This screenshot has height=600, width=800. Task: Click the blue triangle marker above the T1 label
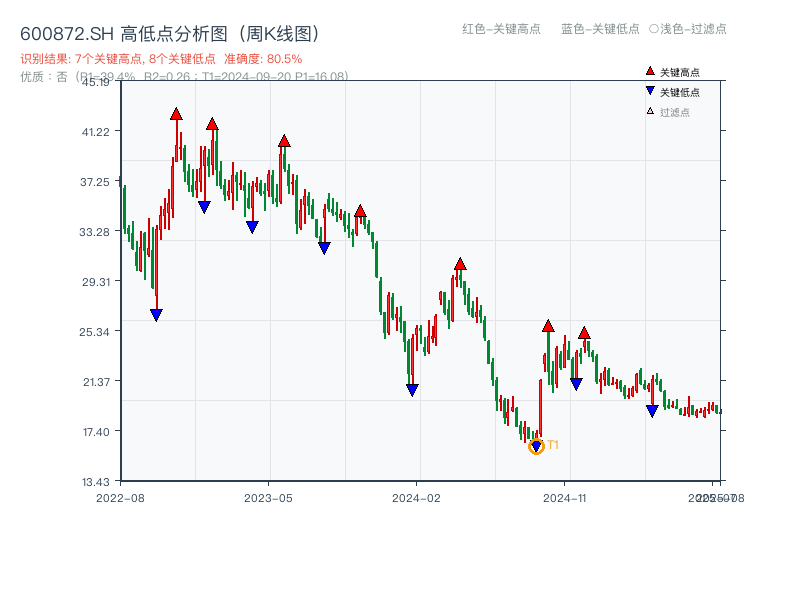(536, 445)
